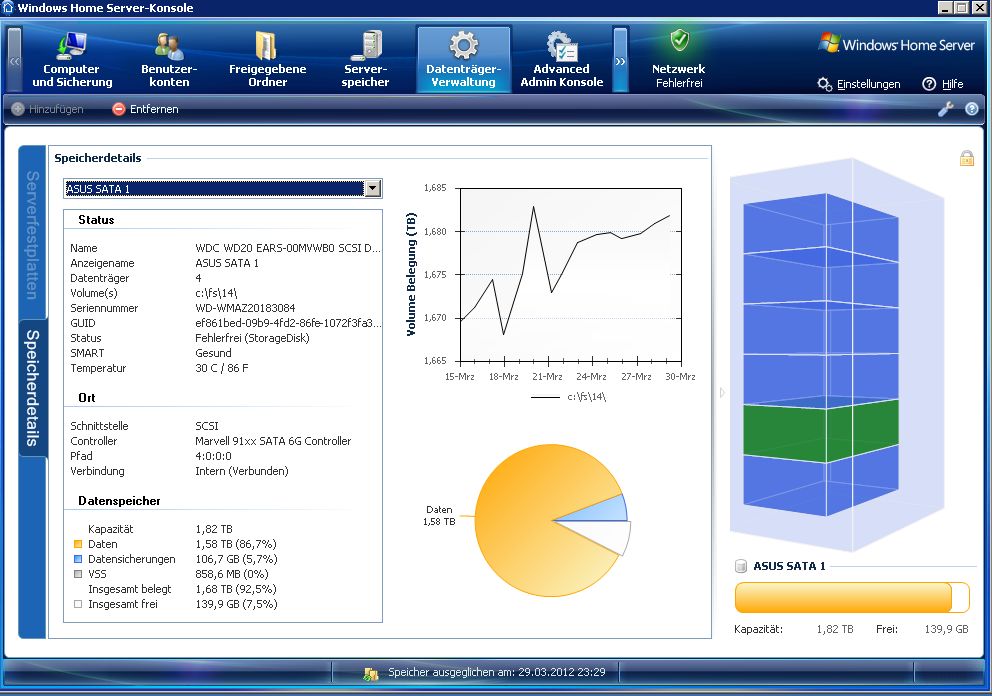992x696 pixels.
Task: Click the Fehlerfrei (StorageDisk) status value
Action: [x=252, y=338]
